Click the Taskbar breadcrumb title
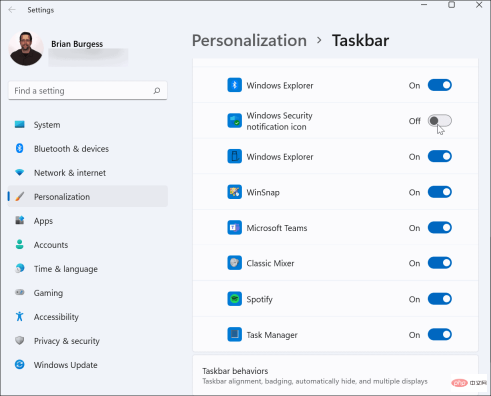This screenshot has height=396, width=491. pos(360,41)
